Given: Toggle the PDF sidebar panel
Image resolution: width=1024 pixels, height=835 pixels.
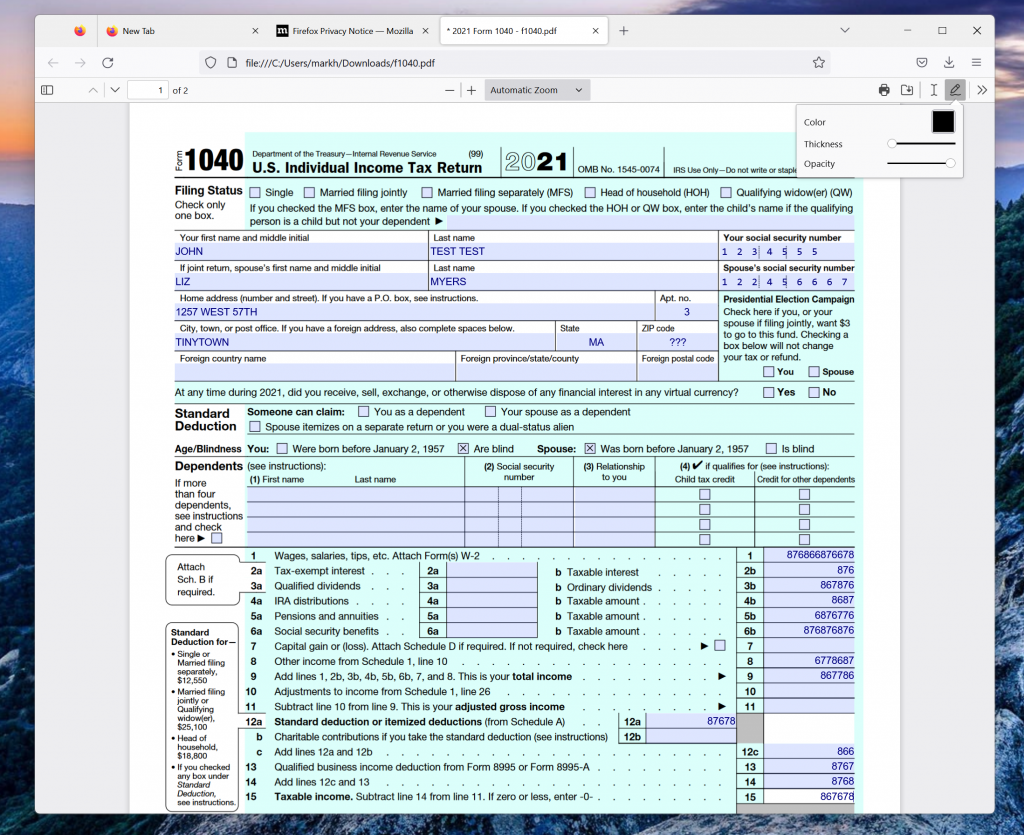Looking at the screenshot, I should pyautogui.click(x=46, y=89).
